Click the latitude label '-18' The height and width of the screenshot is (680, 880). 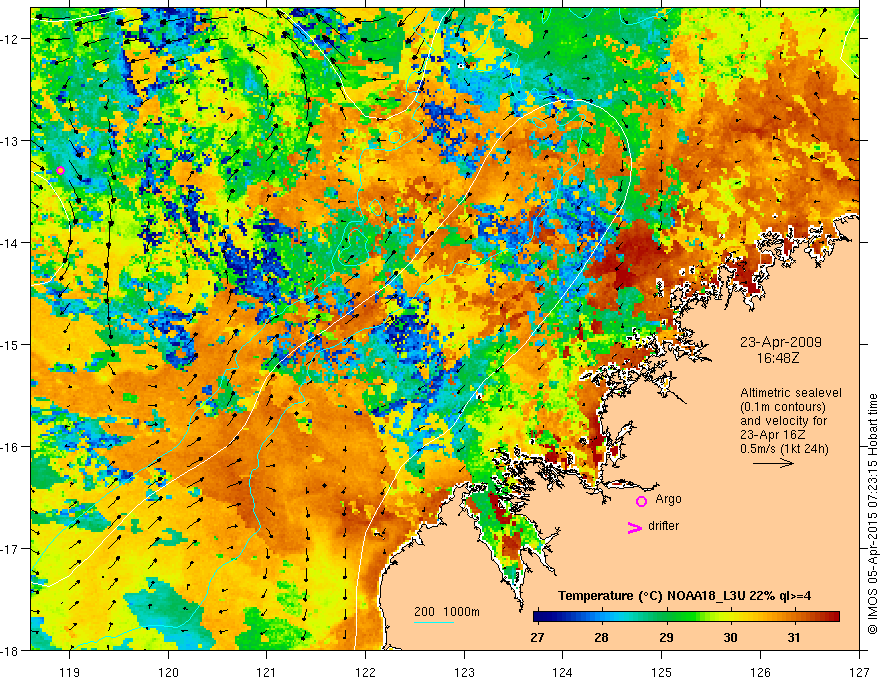coord(11,651)
